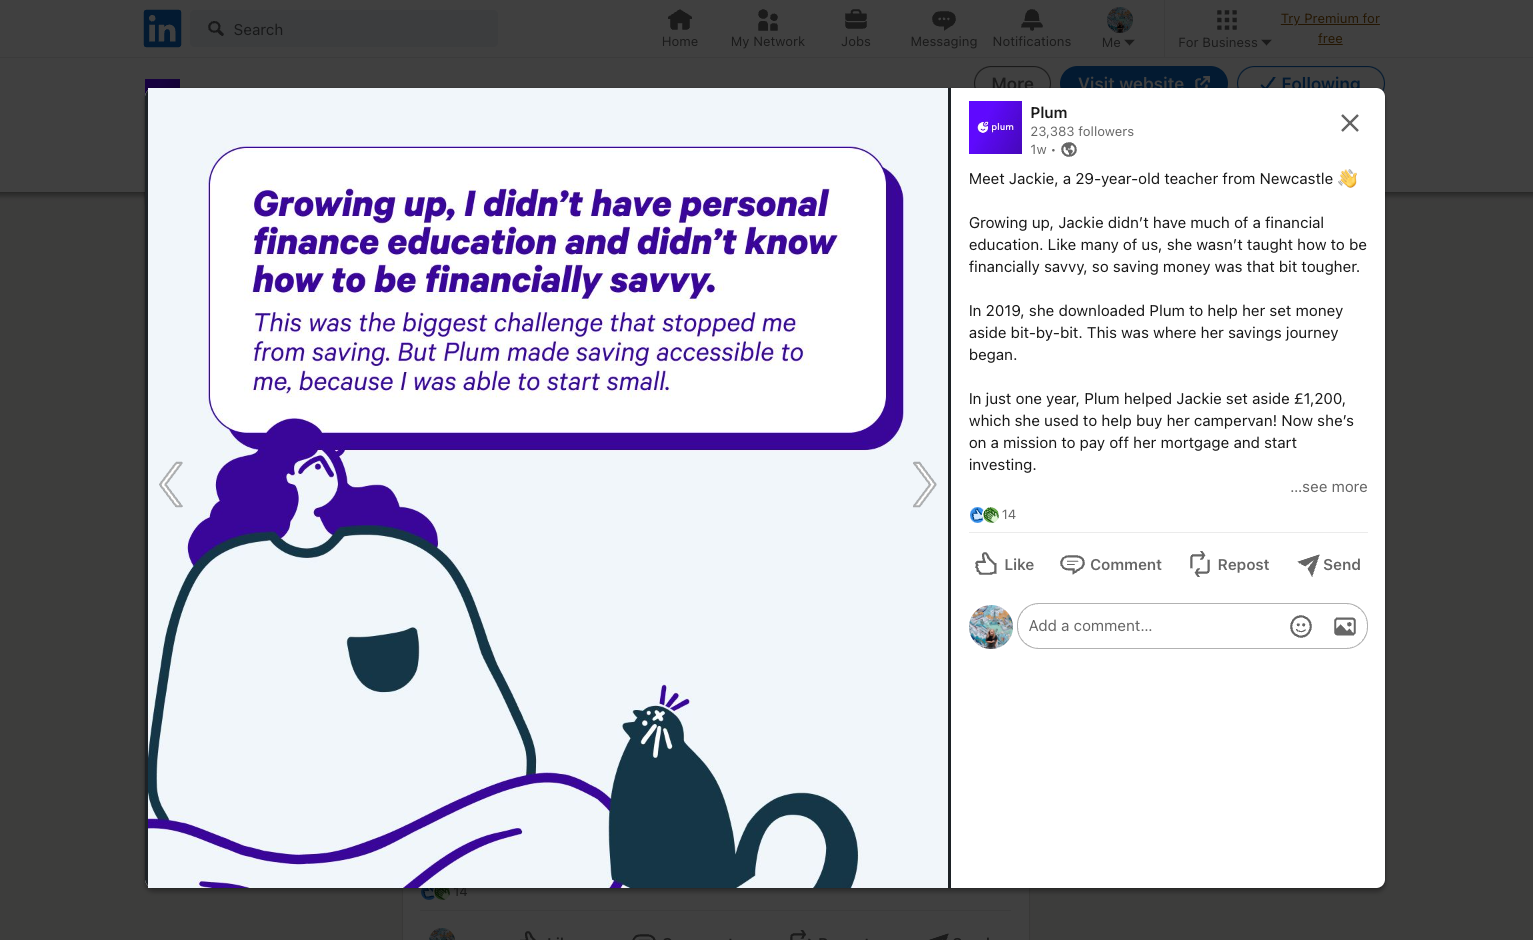Image resolution: width=1533 pixels, height=940 pixels.
Task: Click the globe visibility icon
Action: point(1069,150)
